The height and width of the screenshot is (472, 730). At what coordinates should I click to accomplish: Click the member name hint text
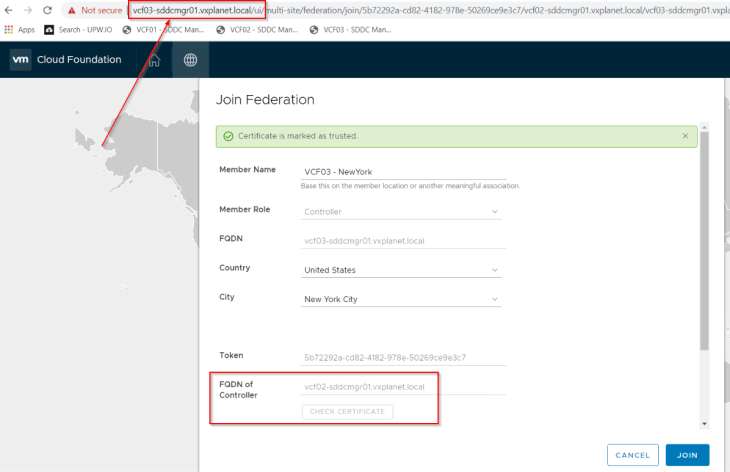pyautogui.click(x=410, y=186)
